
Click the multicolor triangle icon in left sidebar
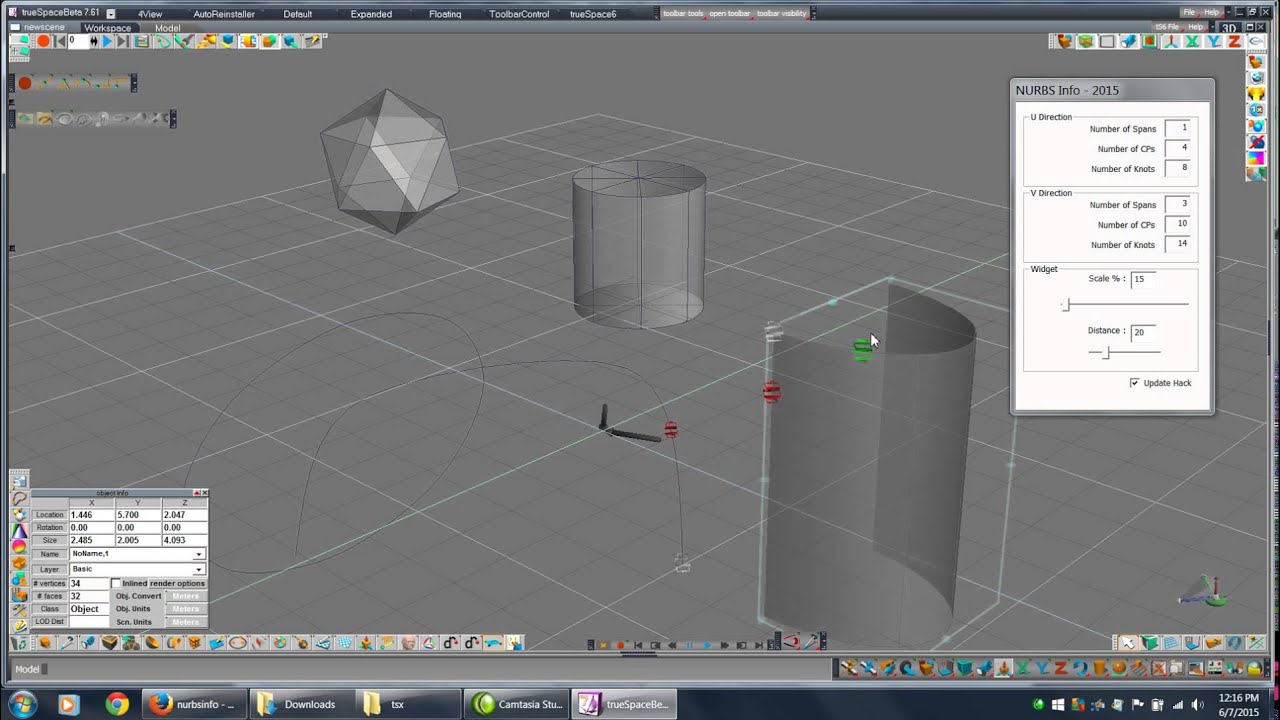[19, 530]
